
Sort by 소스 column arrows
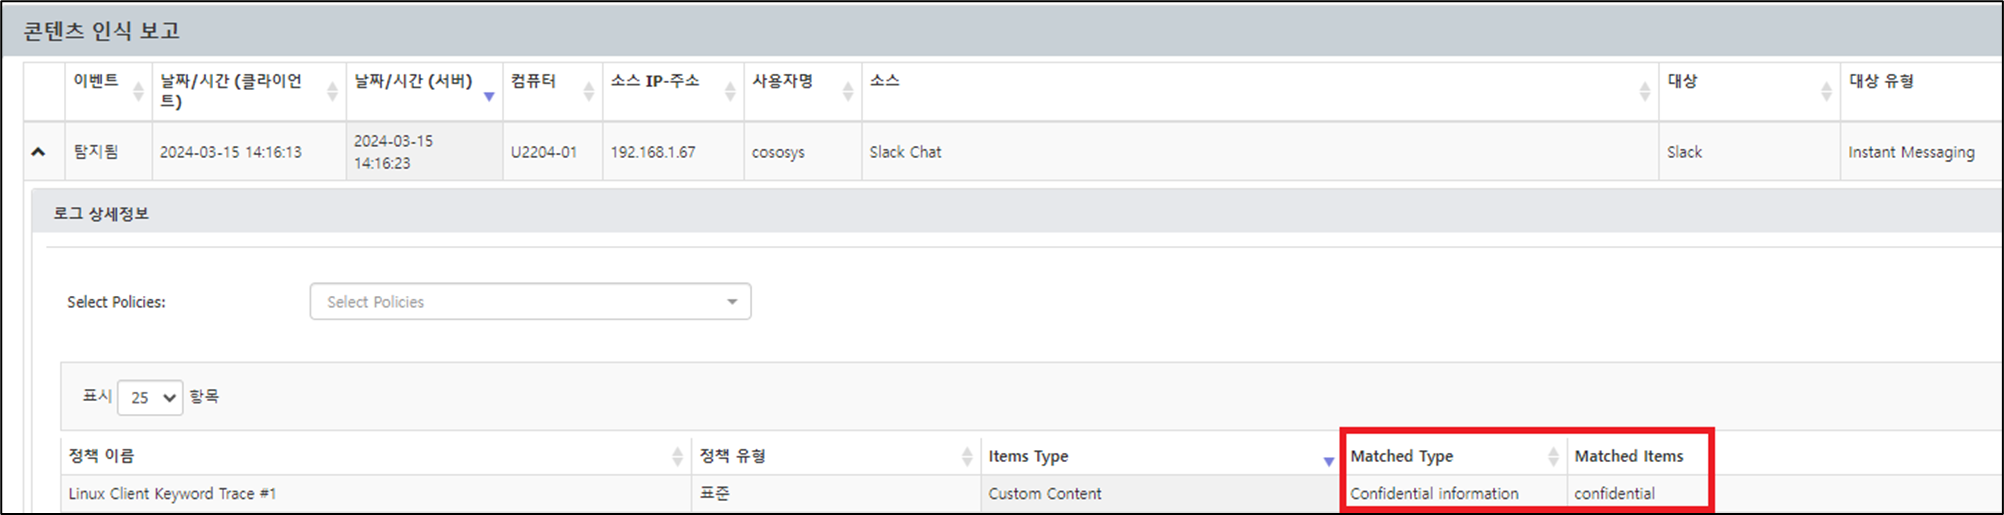click(1645, 91)
